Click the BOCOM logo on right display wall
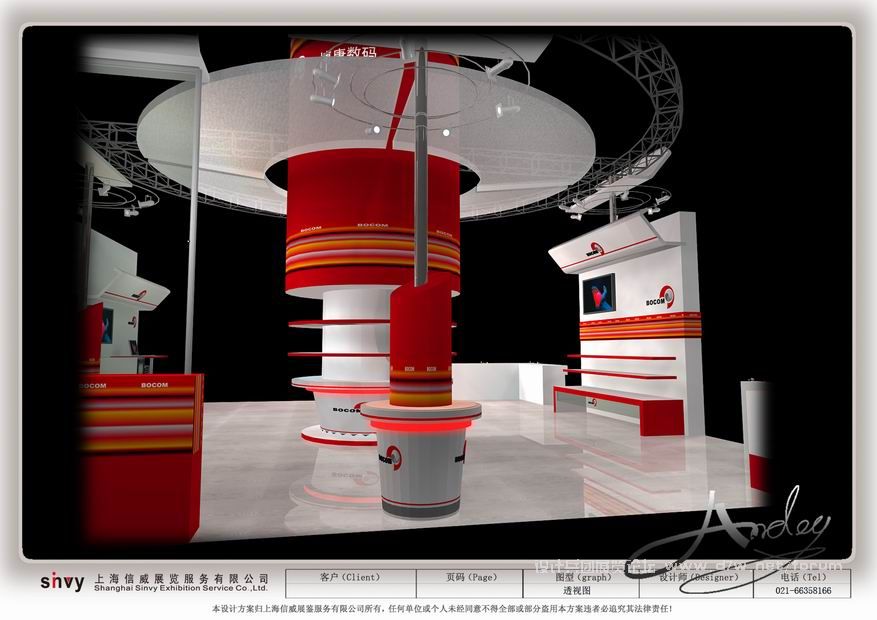The image size is (877, 620). [660, 298]
